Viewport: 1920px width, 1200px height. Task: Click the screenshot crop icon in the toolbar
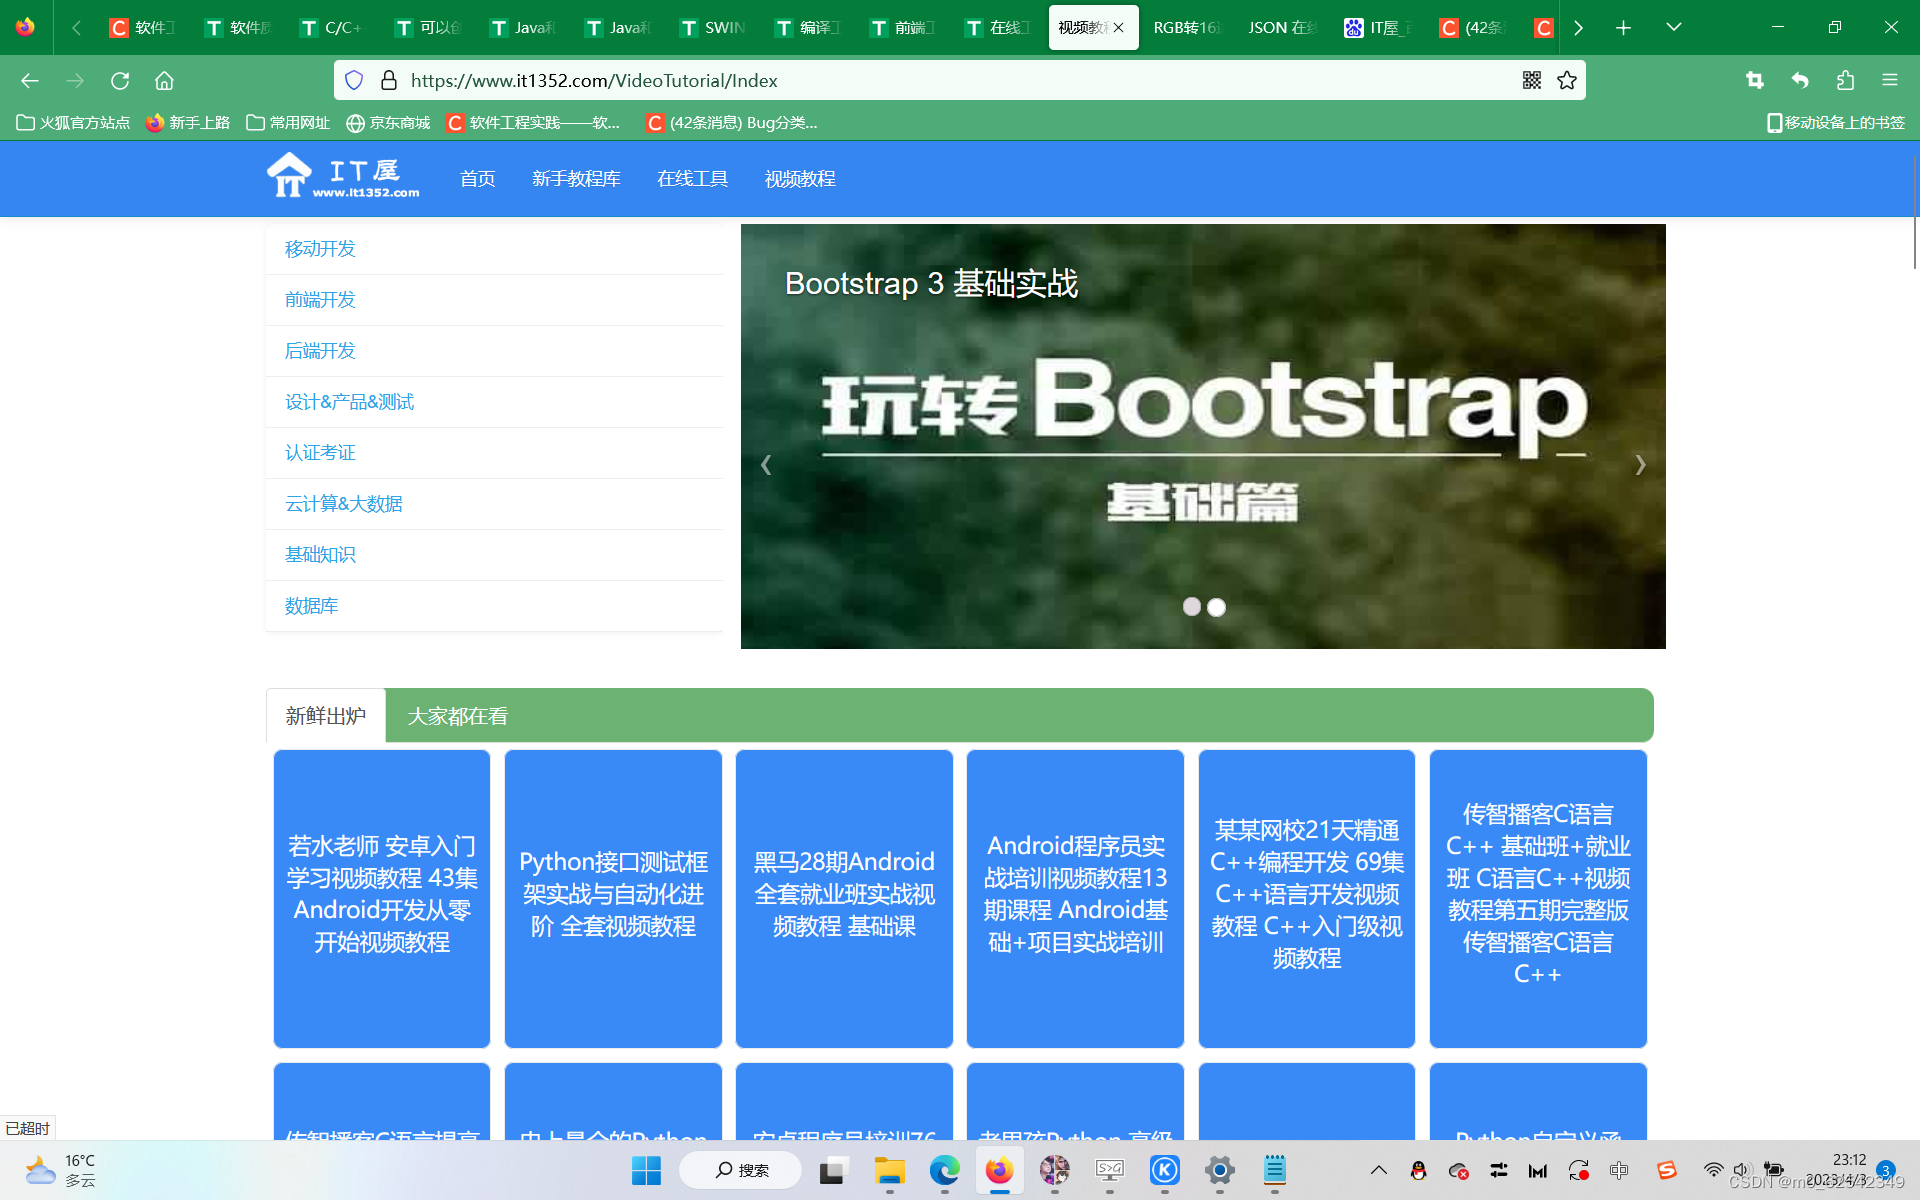pyautogui.click(x=1754, y=80)
